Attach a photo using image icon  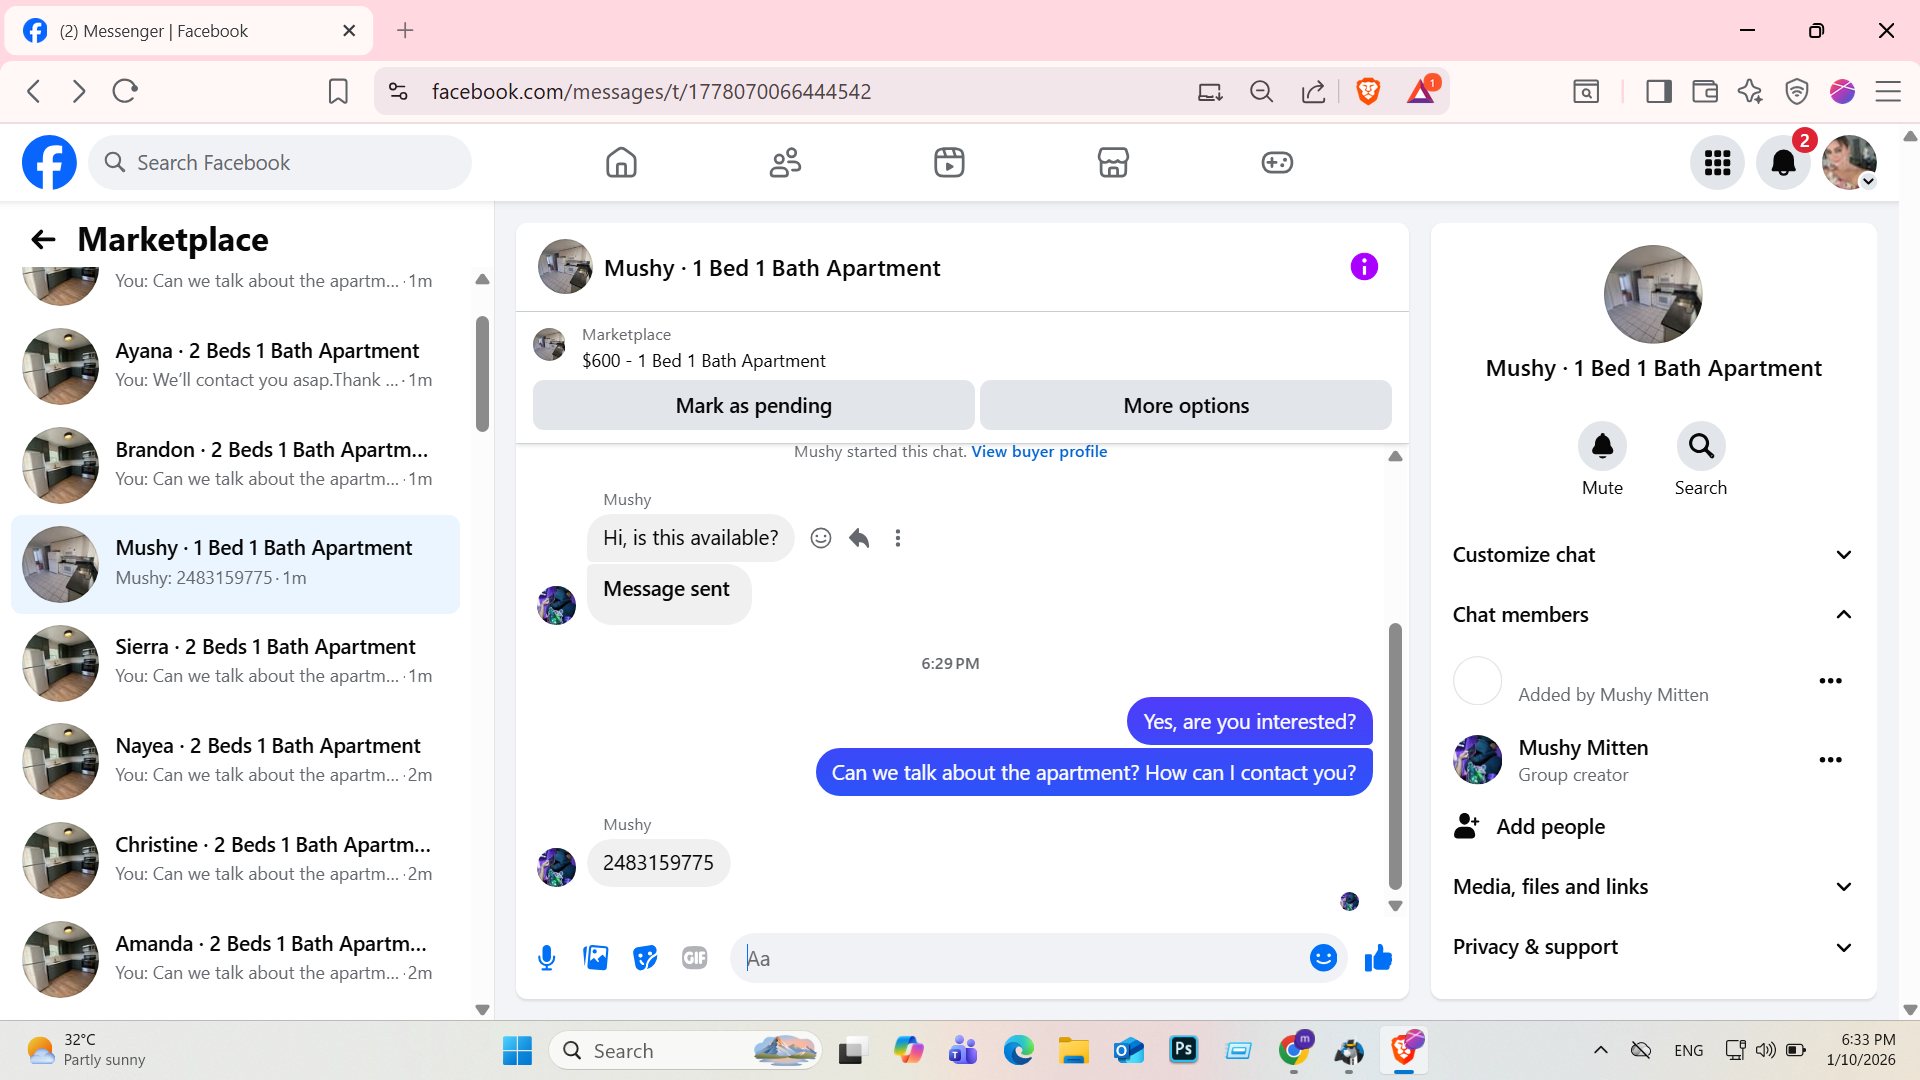tap(596, 958)
